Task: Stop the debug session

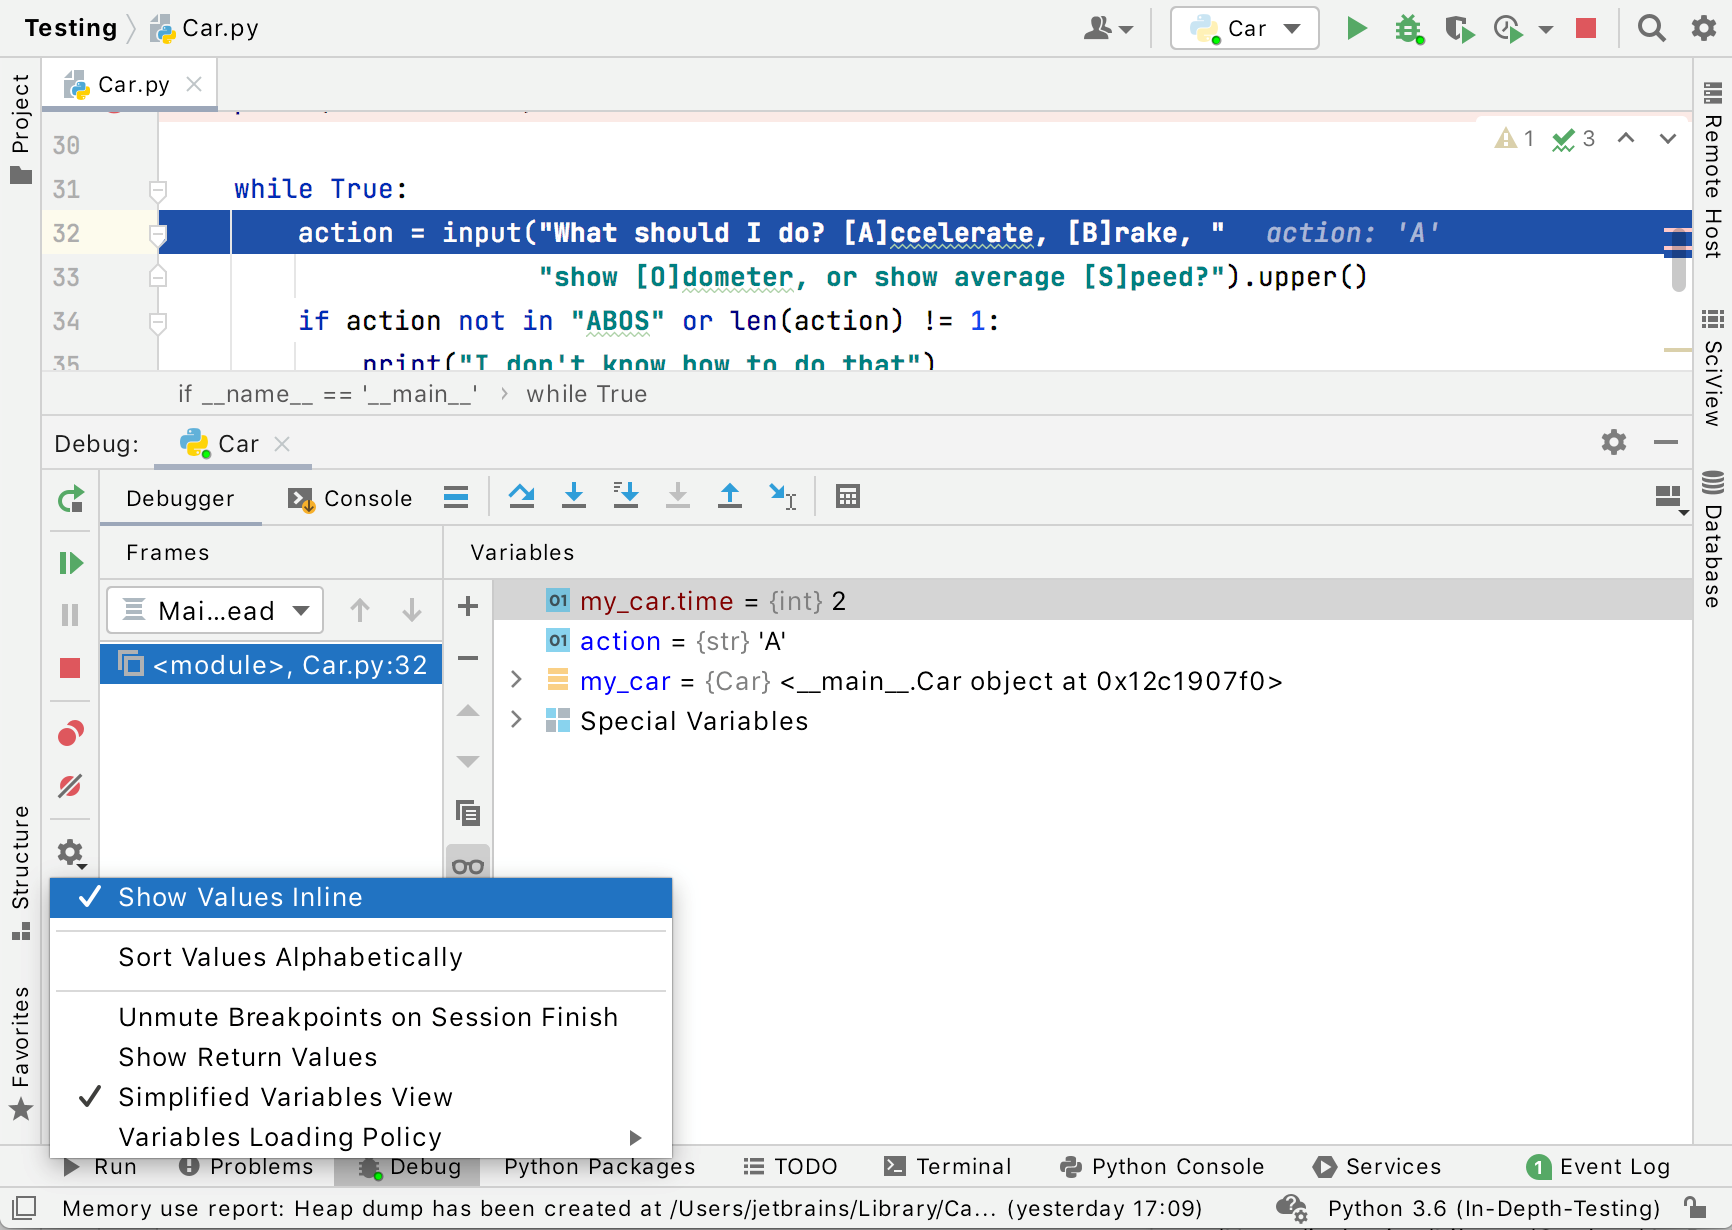Action: point(70,665)
